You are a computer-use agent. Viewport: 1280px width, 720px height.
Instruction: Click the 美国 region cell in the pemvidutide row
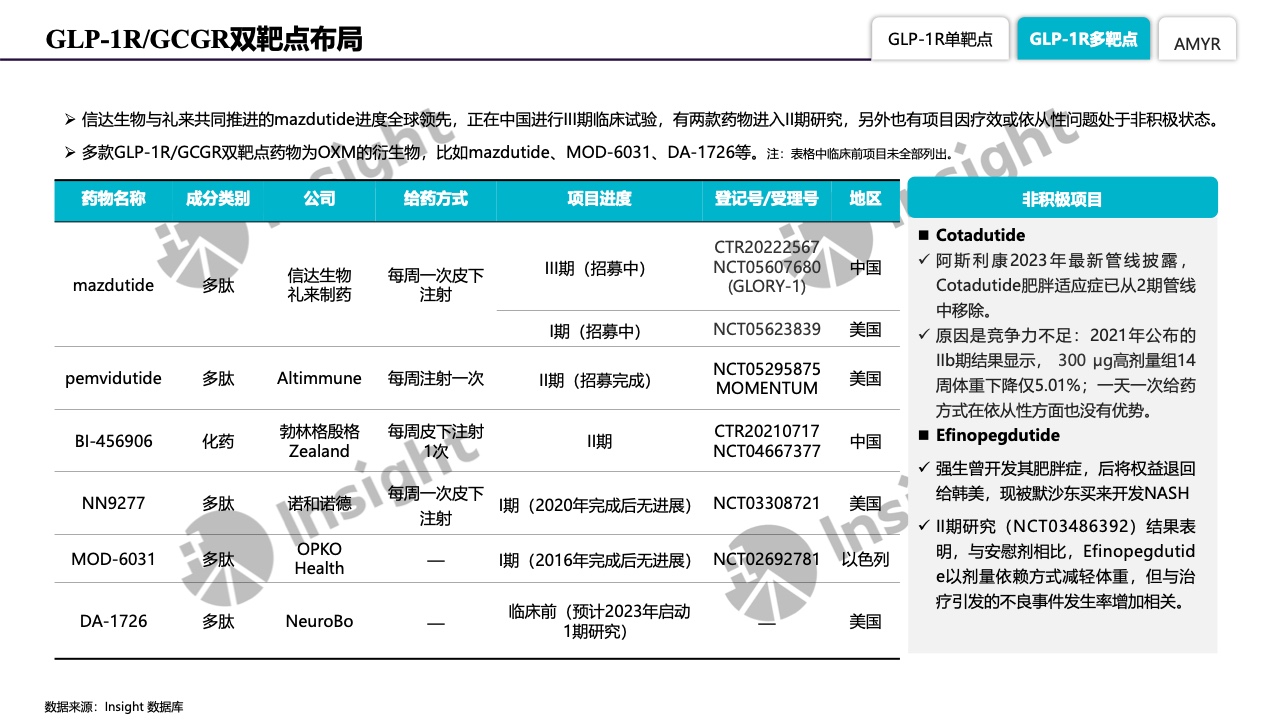pyautogui.click(x=865, y=378)
